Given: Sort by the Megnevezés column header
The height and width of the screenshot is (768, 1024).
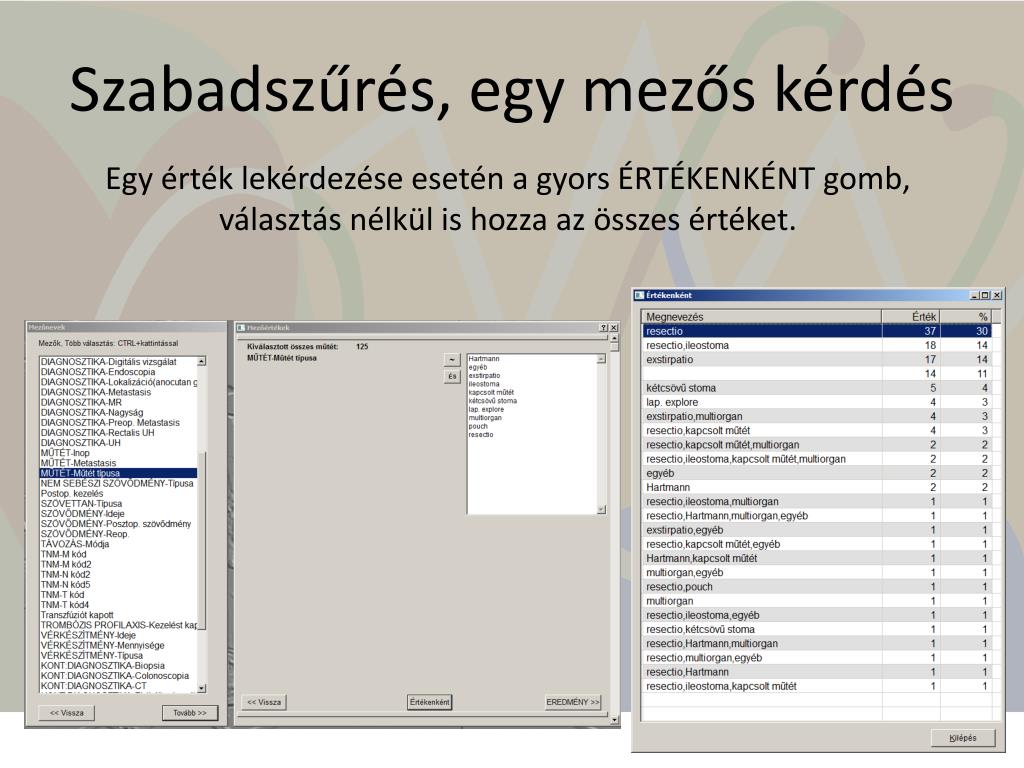Looking at the screenshot, I should point(761,317).
